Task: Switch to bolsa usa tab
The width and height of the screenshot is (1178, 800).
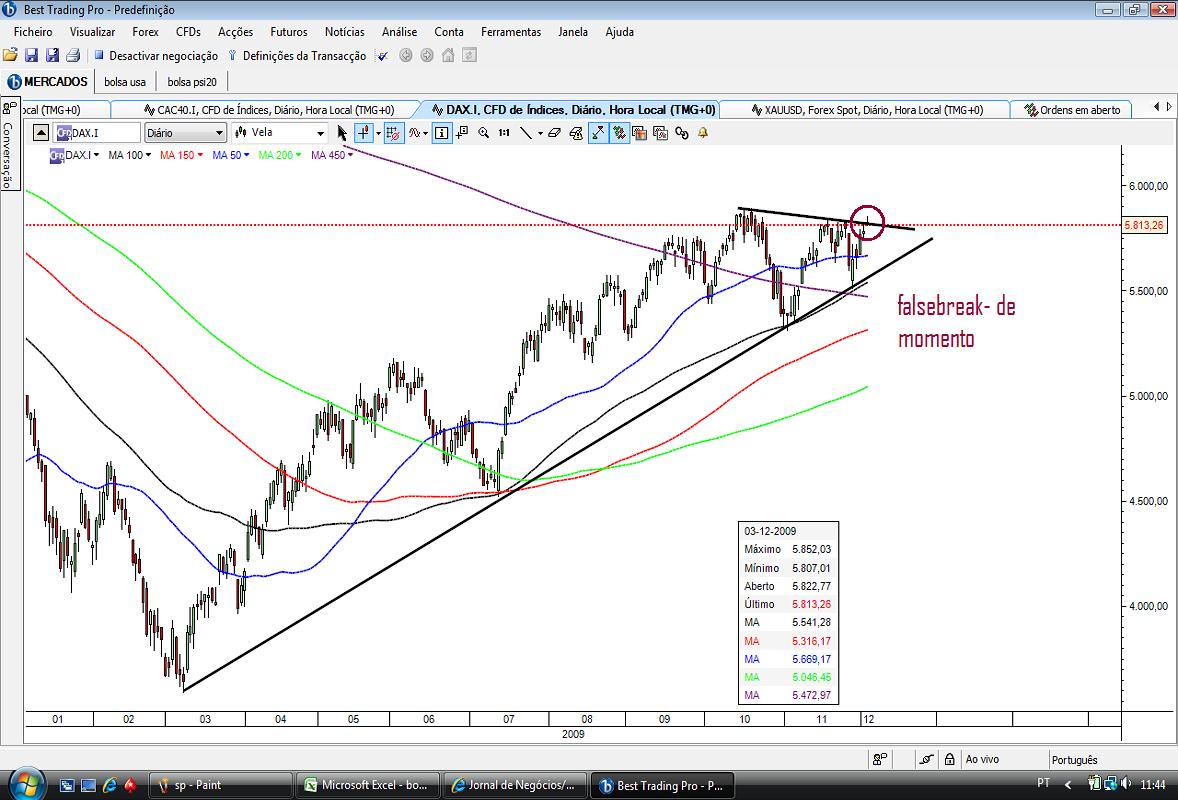Action: [x=125, y=82]
